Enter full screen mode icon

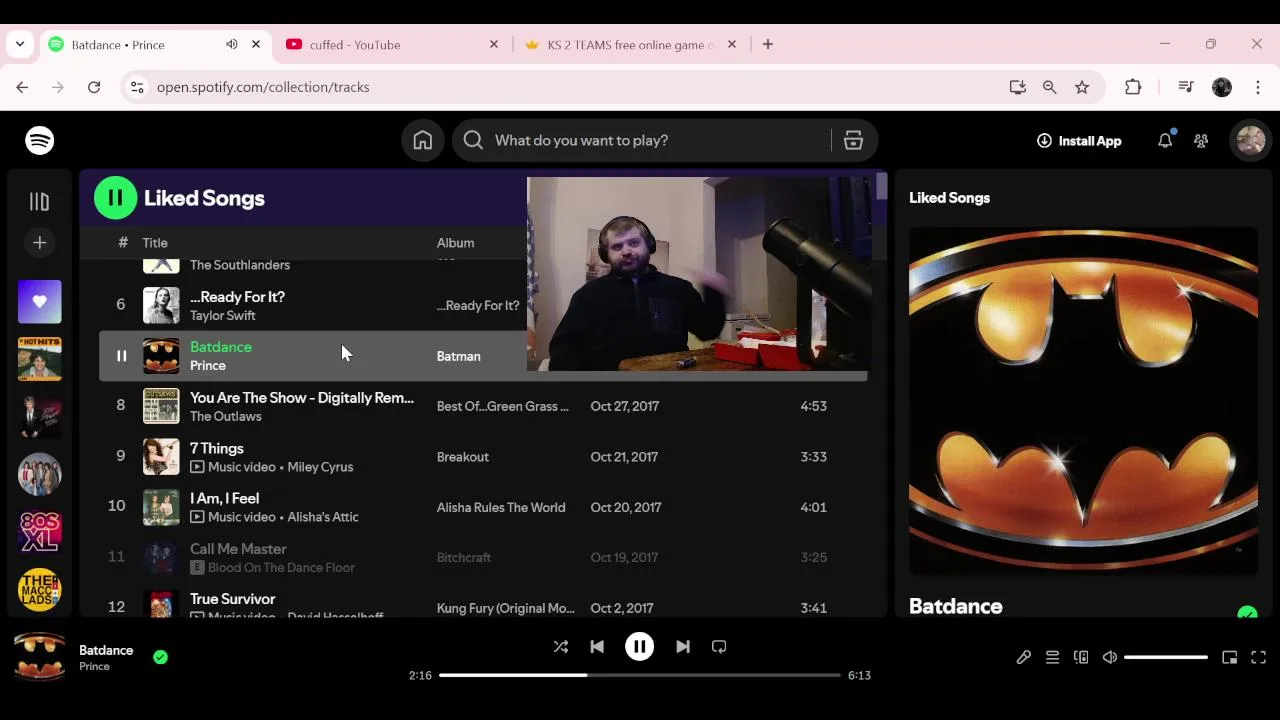[1259, 657]
